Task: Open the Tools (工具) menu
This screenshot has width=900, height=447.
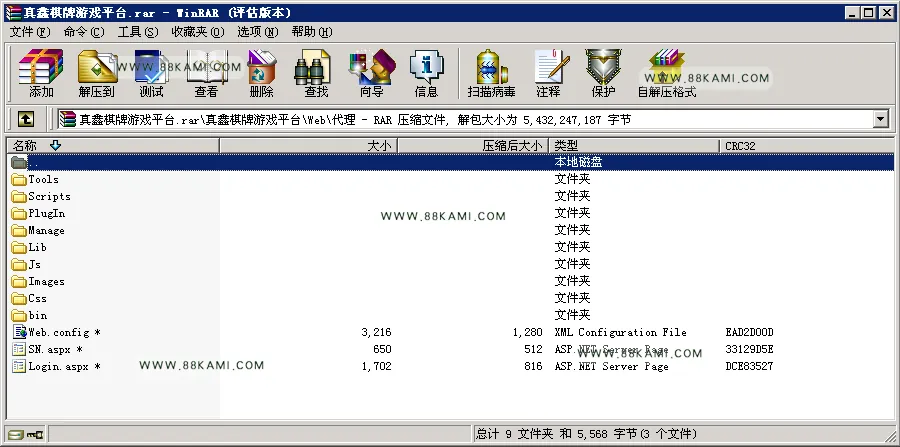Action: click(138, 32)
